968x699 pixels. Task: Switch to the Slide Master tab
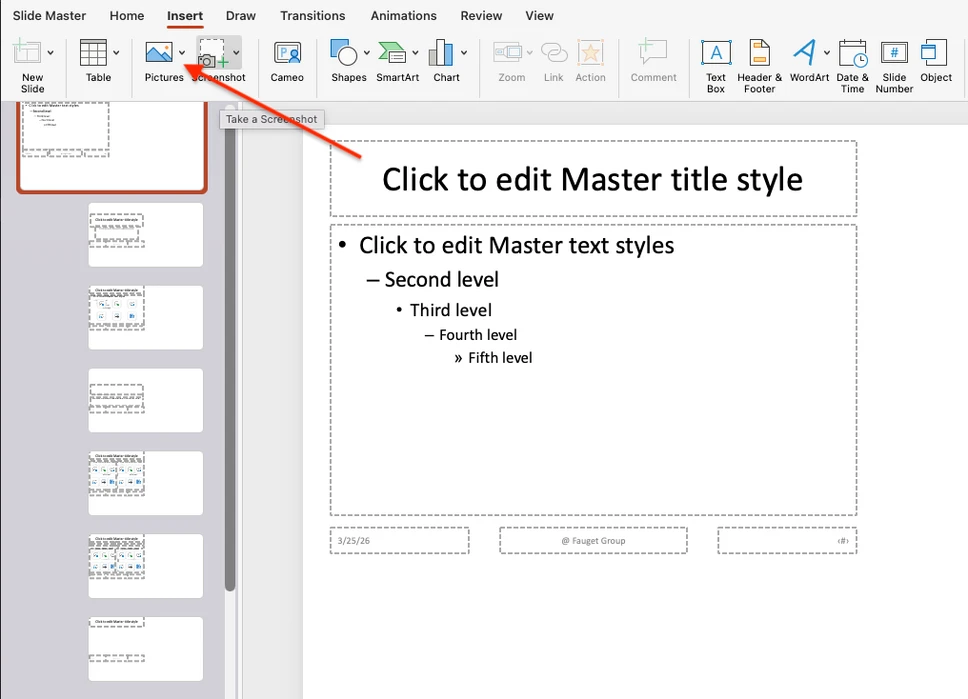point(49,15)
